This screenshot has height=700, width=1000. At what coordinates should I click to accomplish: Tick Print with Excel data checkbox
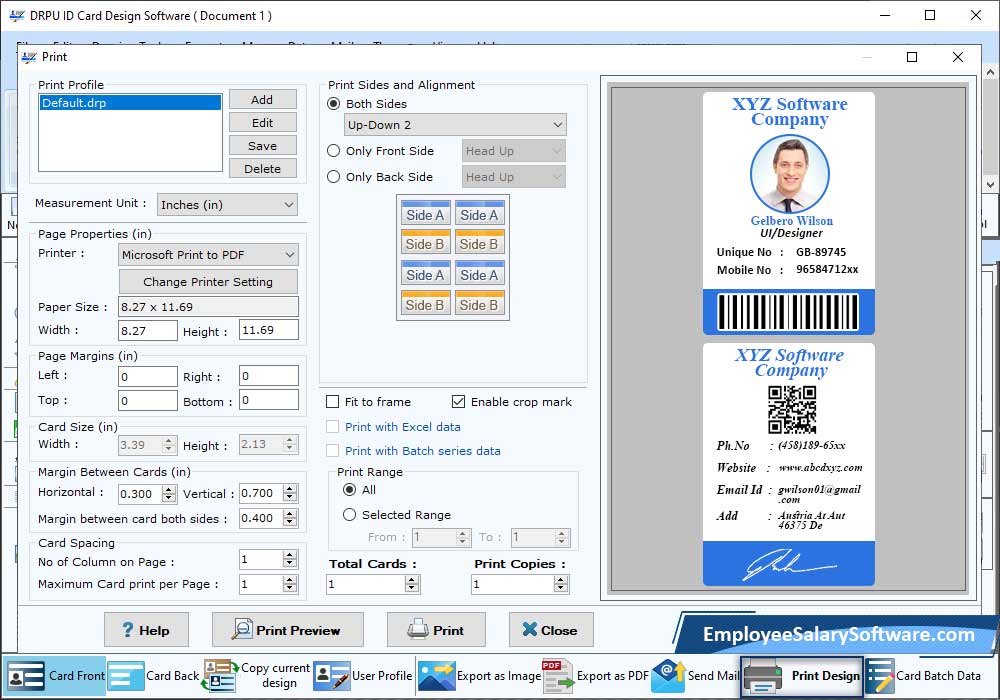coord(332,427)
